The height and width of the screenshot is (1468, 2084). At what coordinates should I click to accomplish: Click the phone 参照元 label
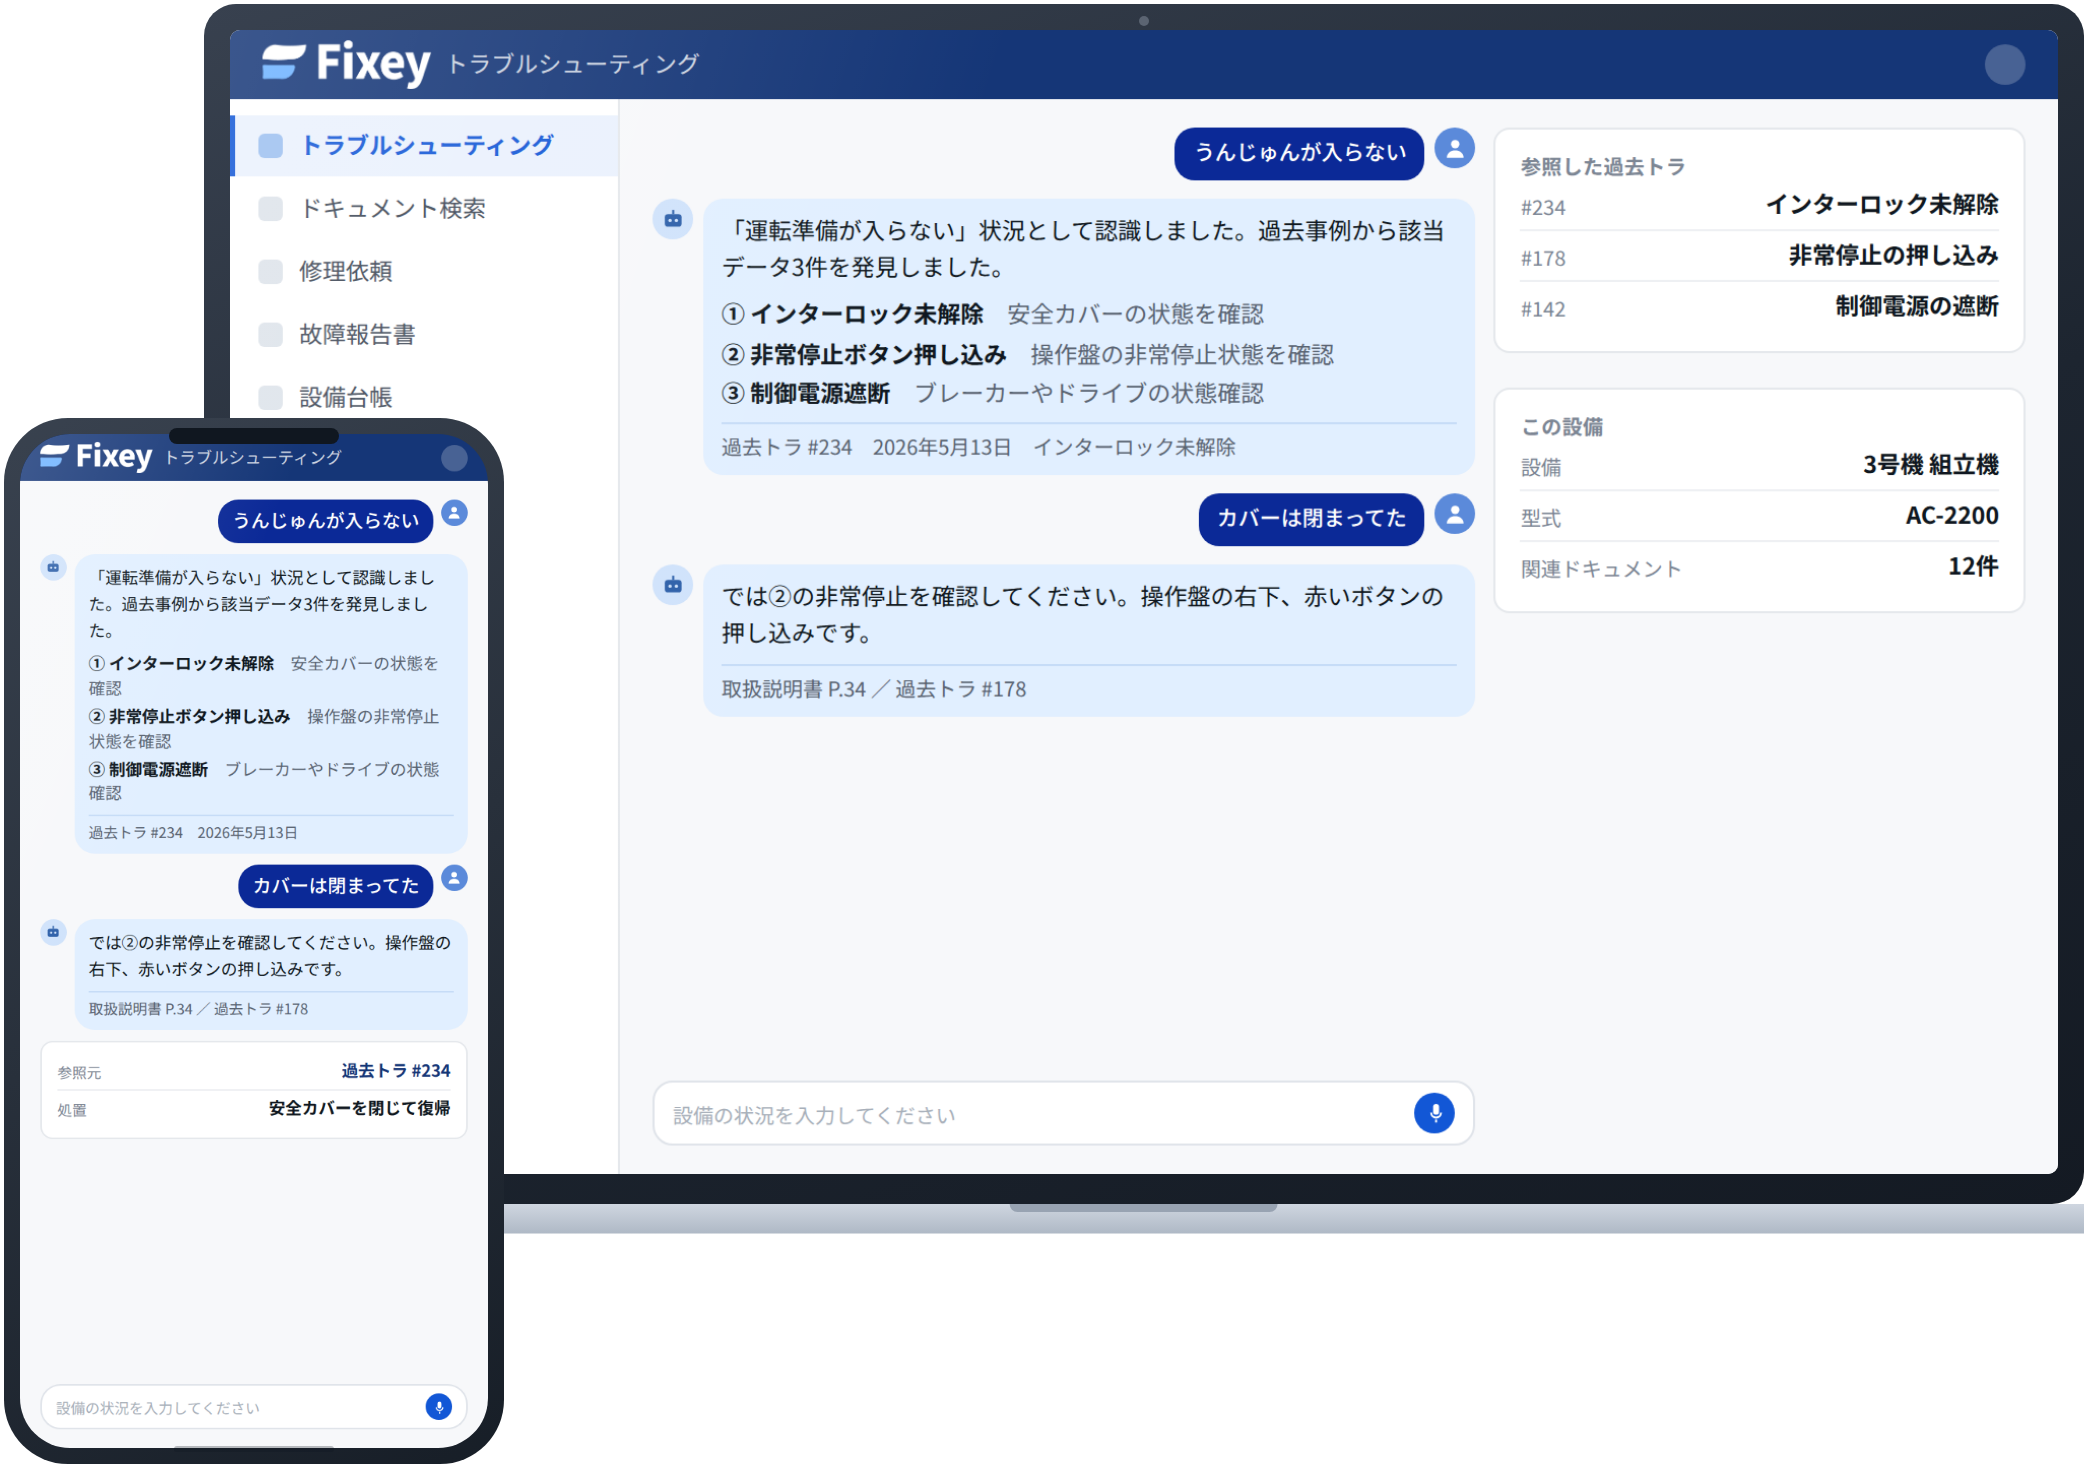pyautogui.click(x=79, y=1073)
